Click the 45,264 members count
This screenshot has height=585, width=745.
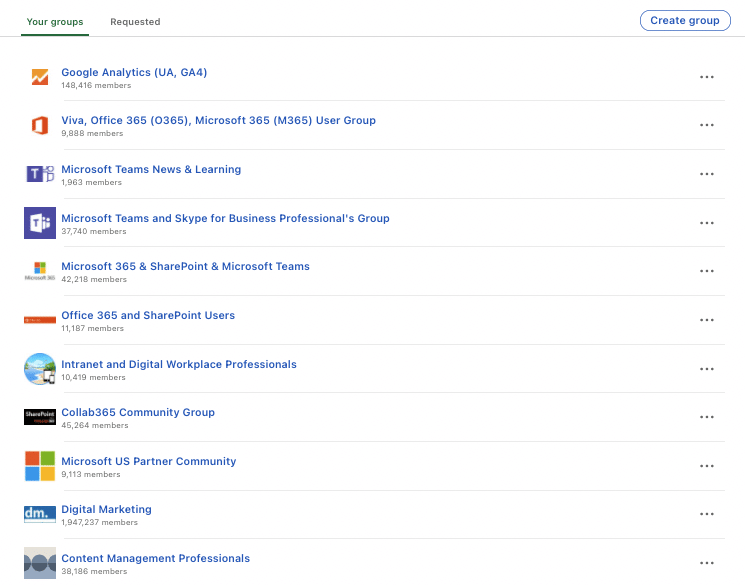pyautogui.click(x=95, y=425)
